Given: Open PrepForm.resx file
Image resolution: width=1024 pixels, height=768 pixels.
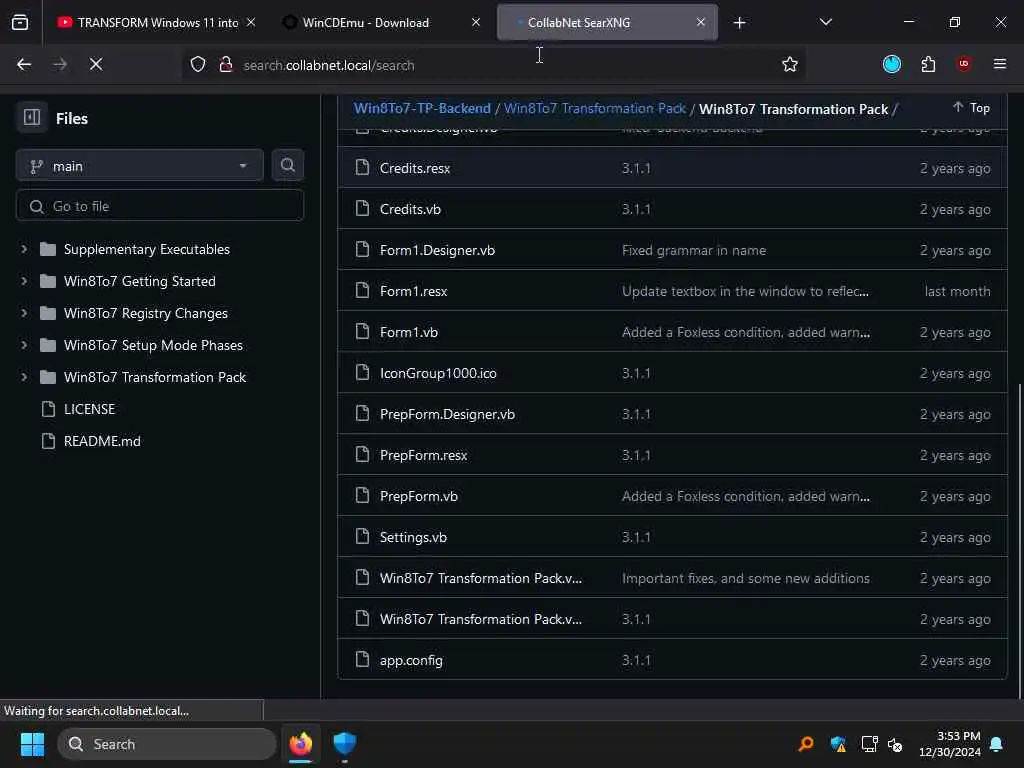Looking at the screenshot, I should tap(423, 455).
